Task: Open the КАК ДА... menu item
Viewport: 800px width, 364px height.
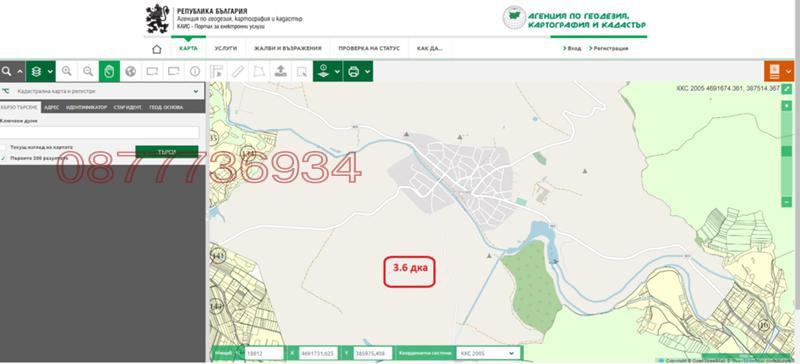Action: click(x=430, y=48)
